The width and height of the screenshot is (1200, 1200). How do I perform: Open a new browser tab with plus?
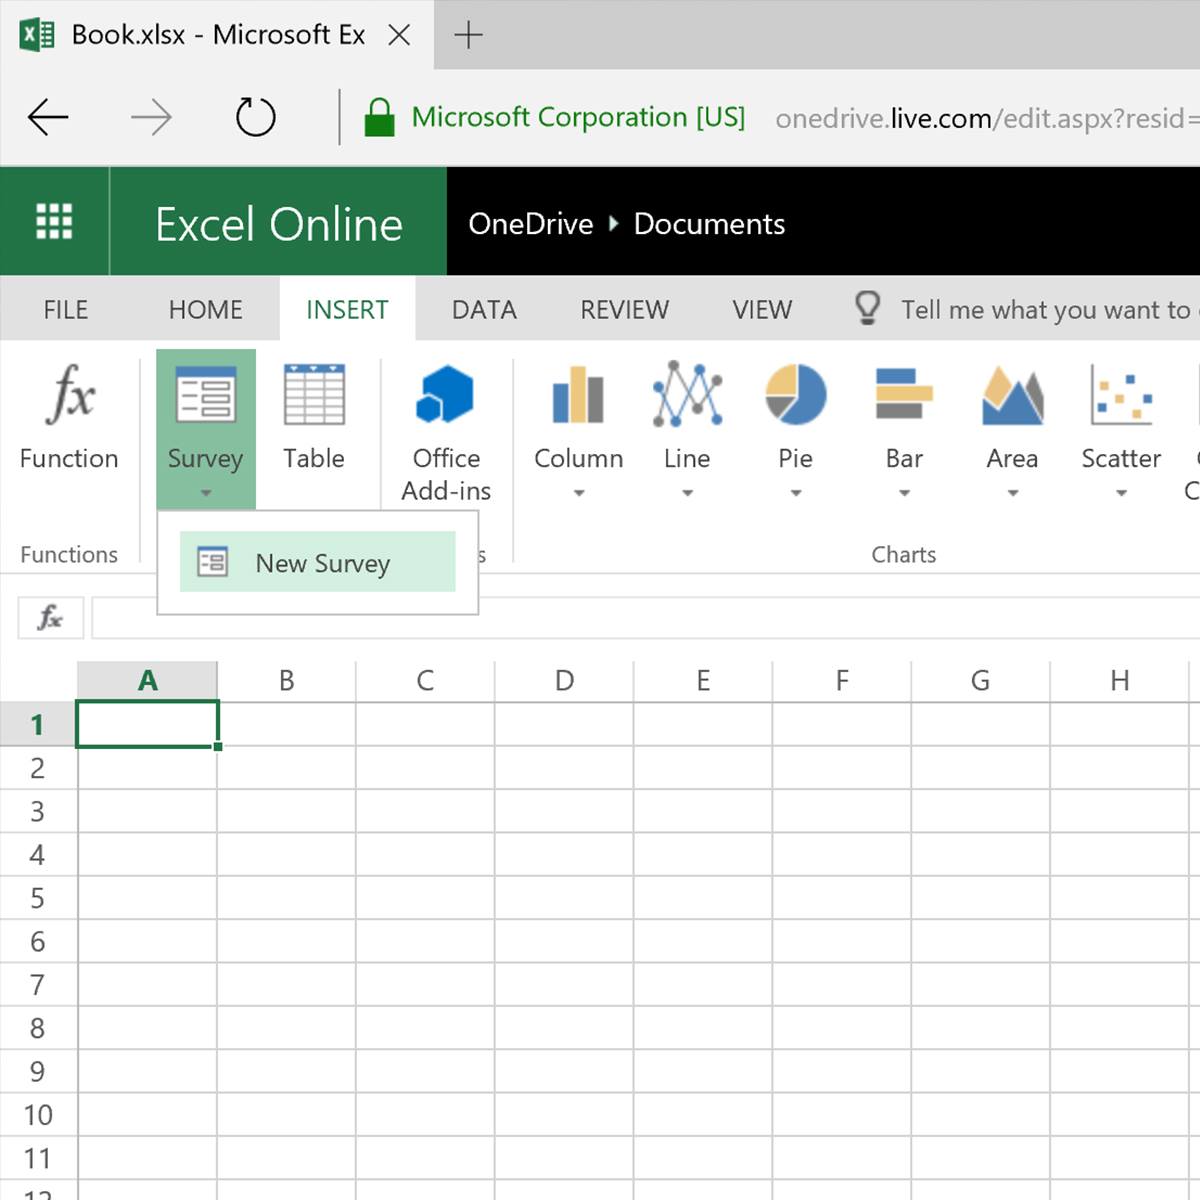[x=468, y=35]
